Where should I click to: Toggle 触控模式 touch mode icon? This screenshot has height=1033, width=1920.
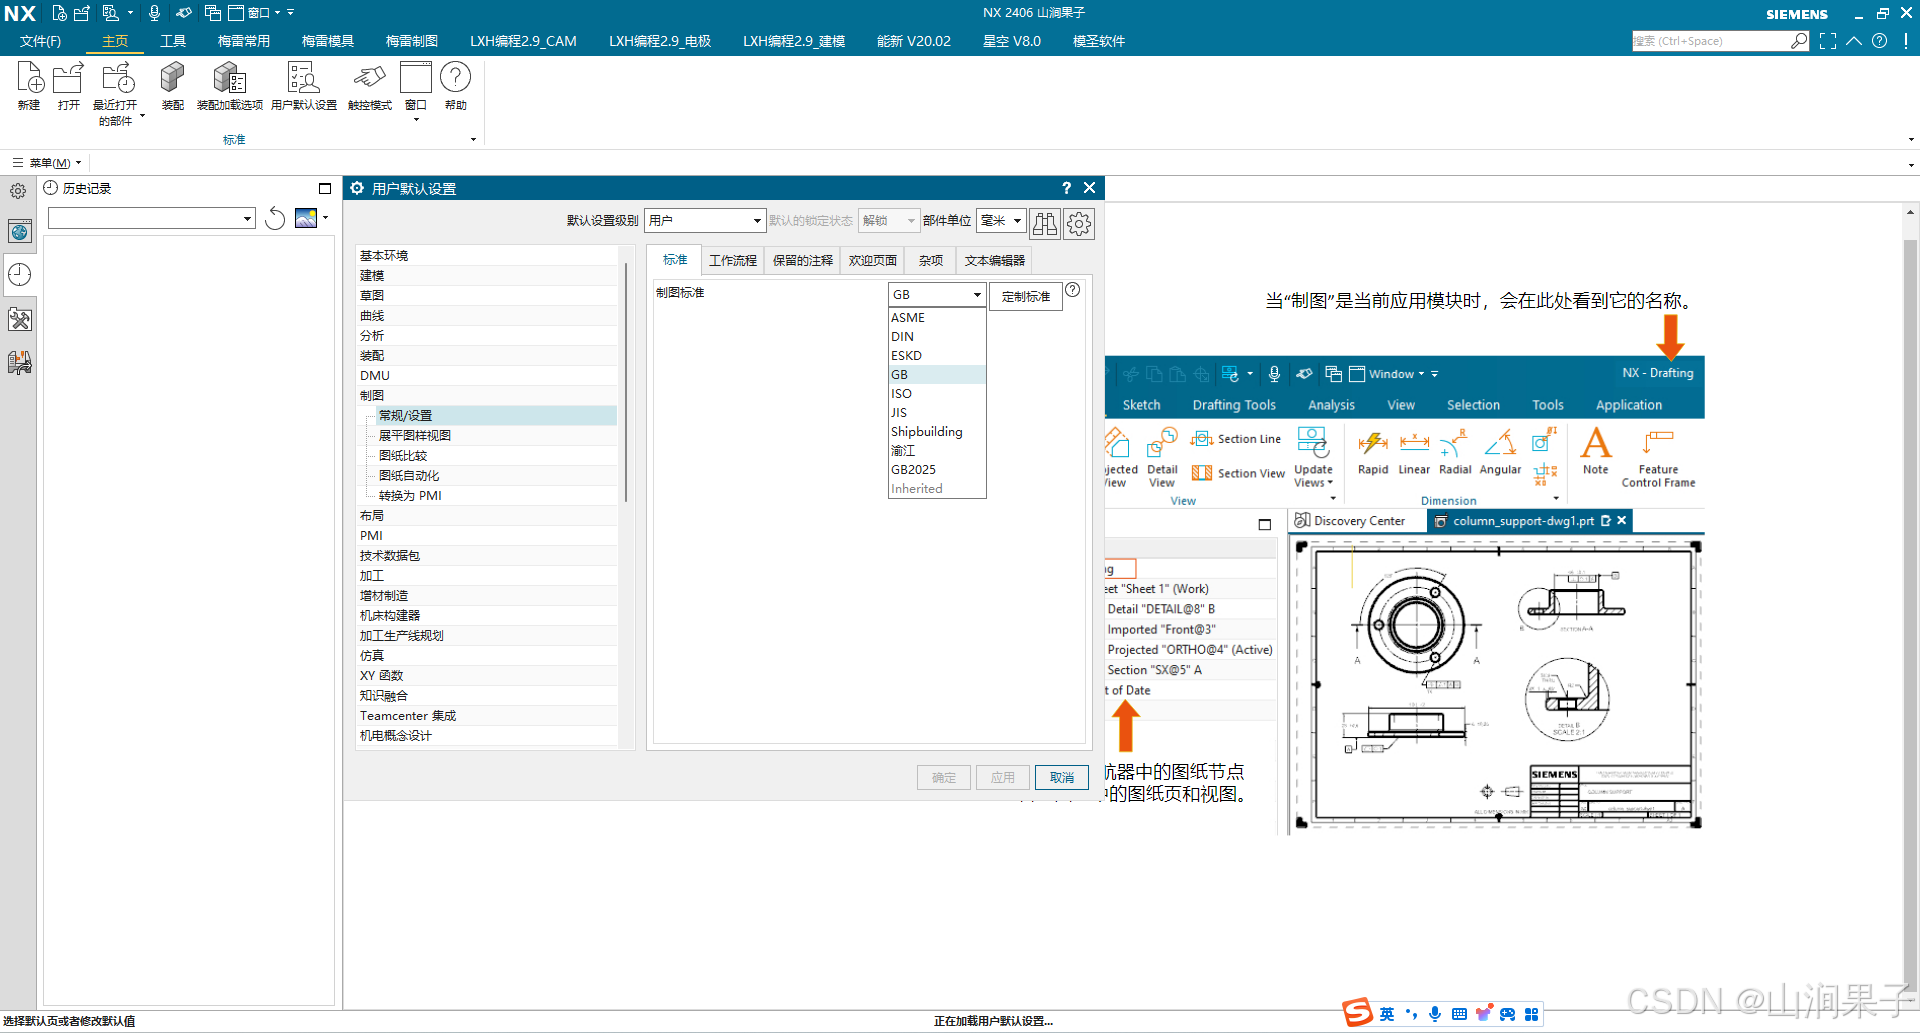coord(369,78)
